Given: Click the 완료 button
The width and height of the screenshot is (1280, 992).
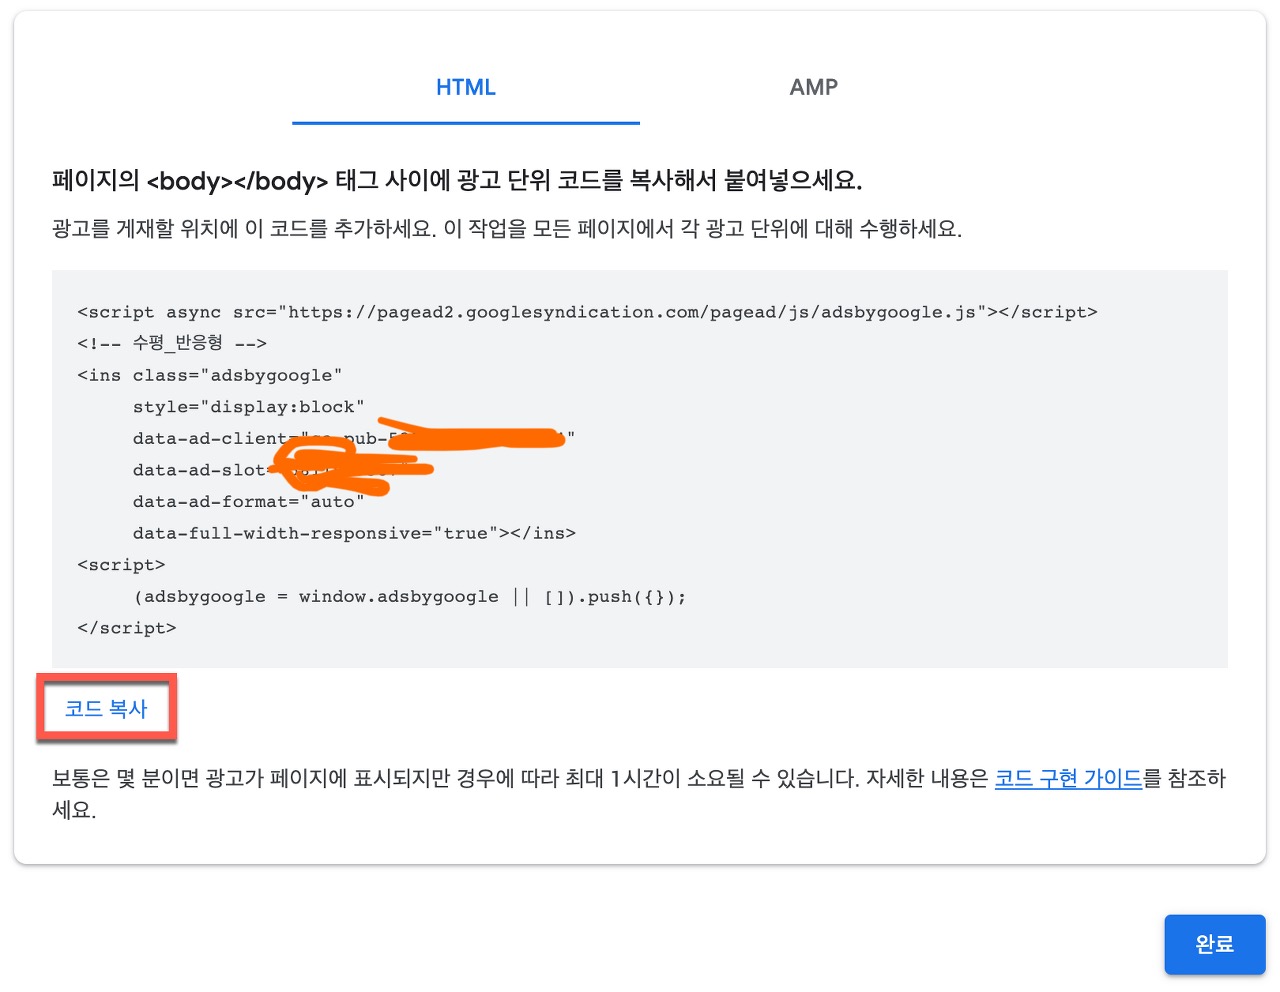Looking at the screenshot, I should (1215, 944).
